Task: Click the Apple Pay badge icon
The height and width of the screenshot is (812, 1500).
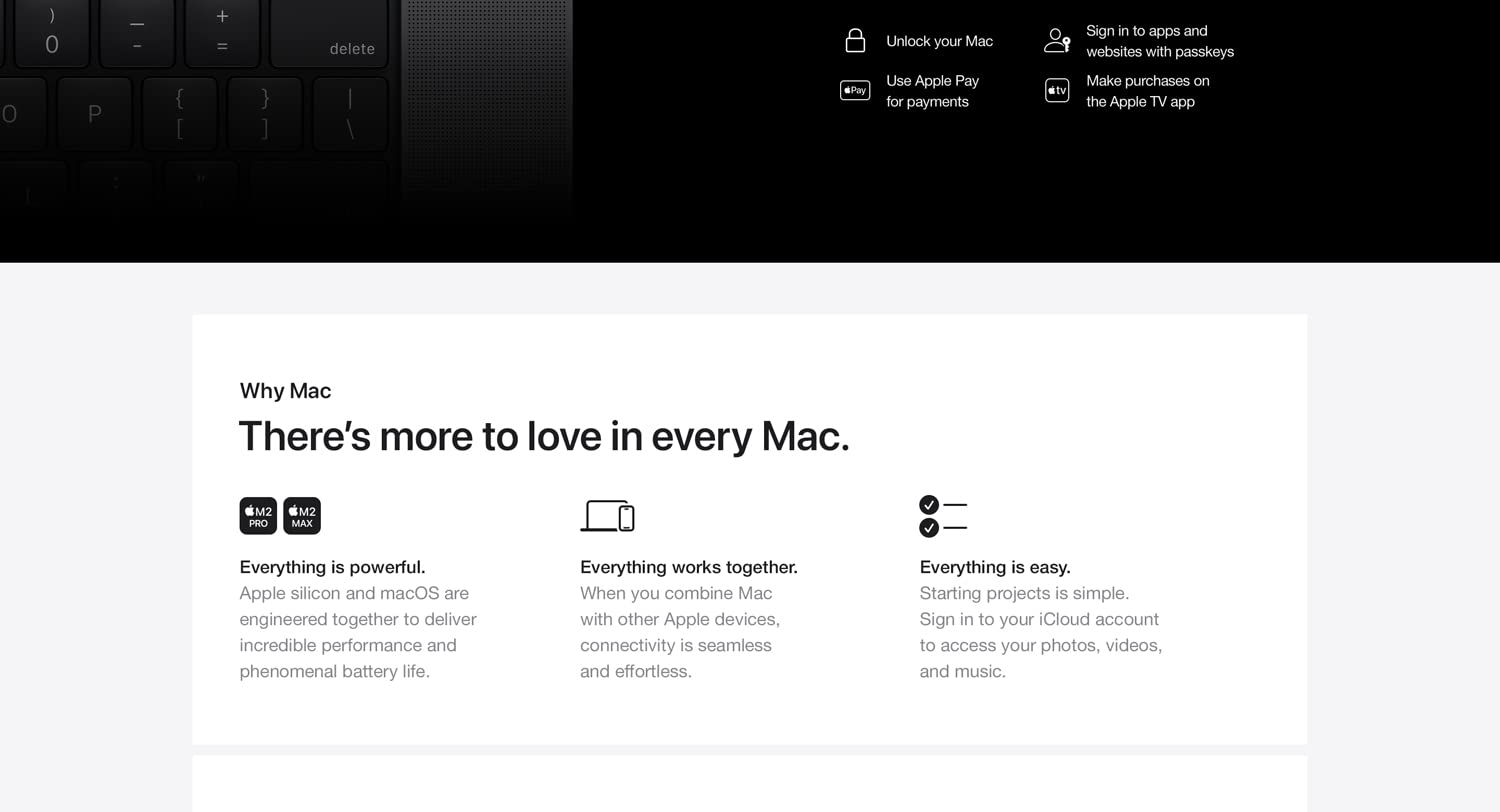Action: pyautogui.click(x=855, y=91)
